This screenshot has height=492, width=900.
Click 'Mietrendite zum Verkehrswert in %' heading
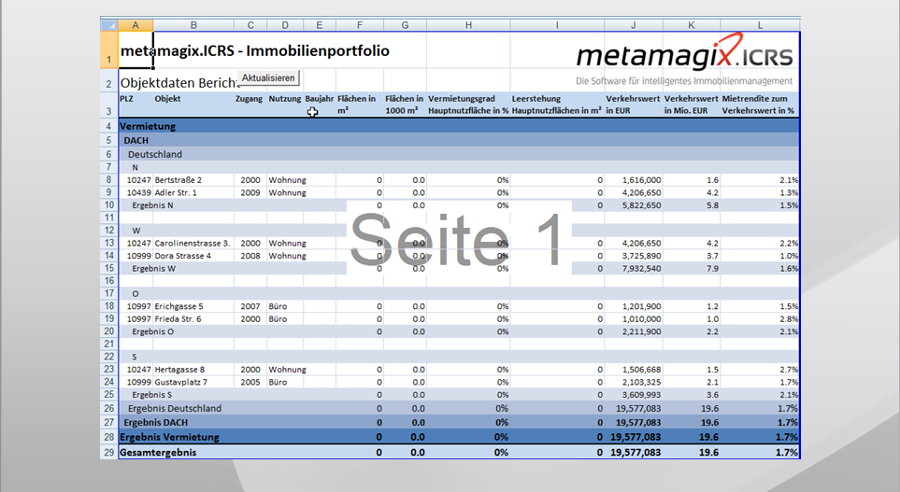(x=760, y=104)
